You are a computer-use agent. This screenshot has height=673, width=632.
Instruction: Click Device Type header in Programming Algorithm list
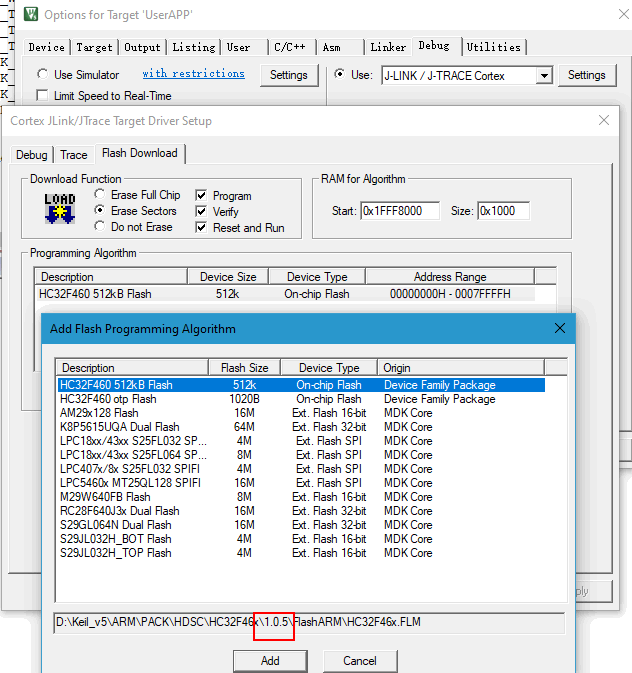317,277
